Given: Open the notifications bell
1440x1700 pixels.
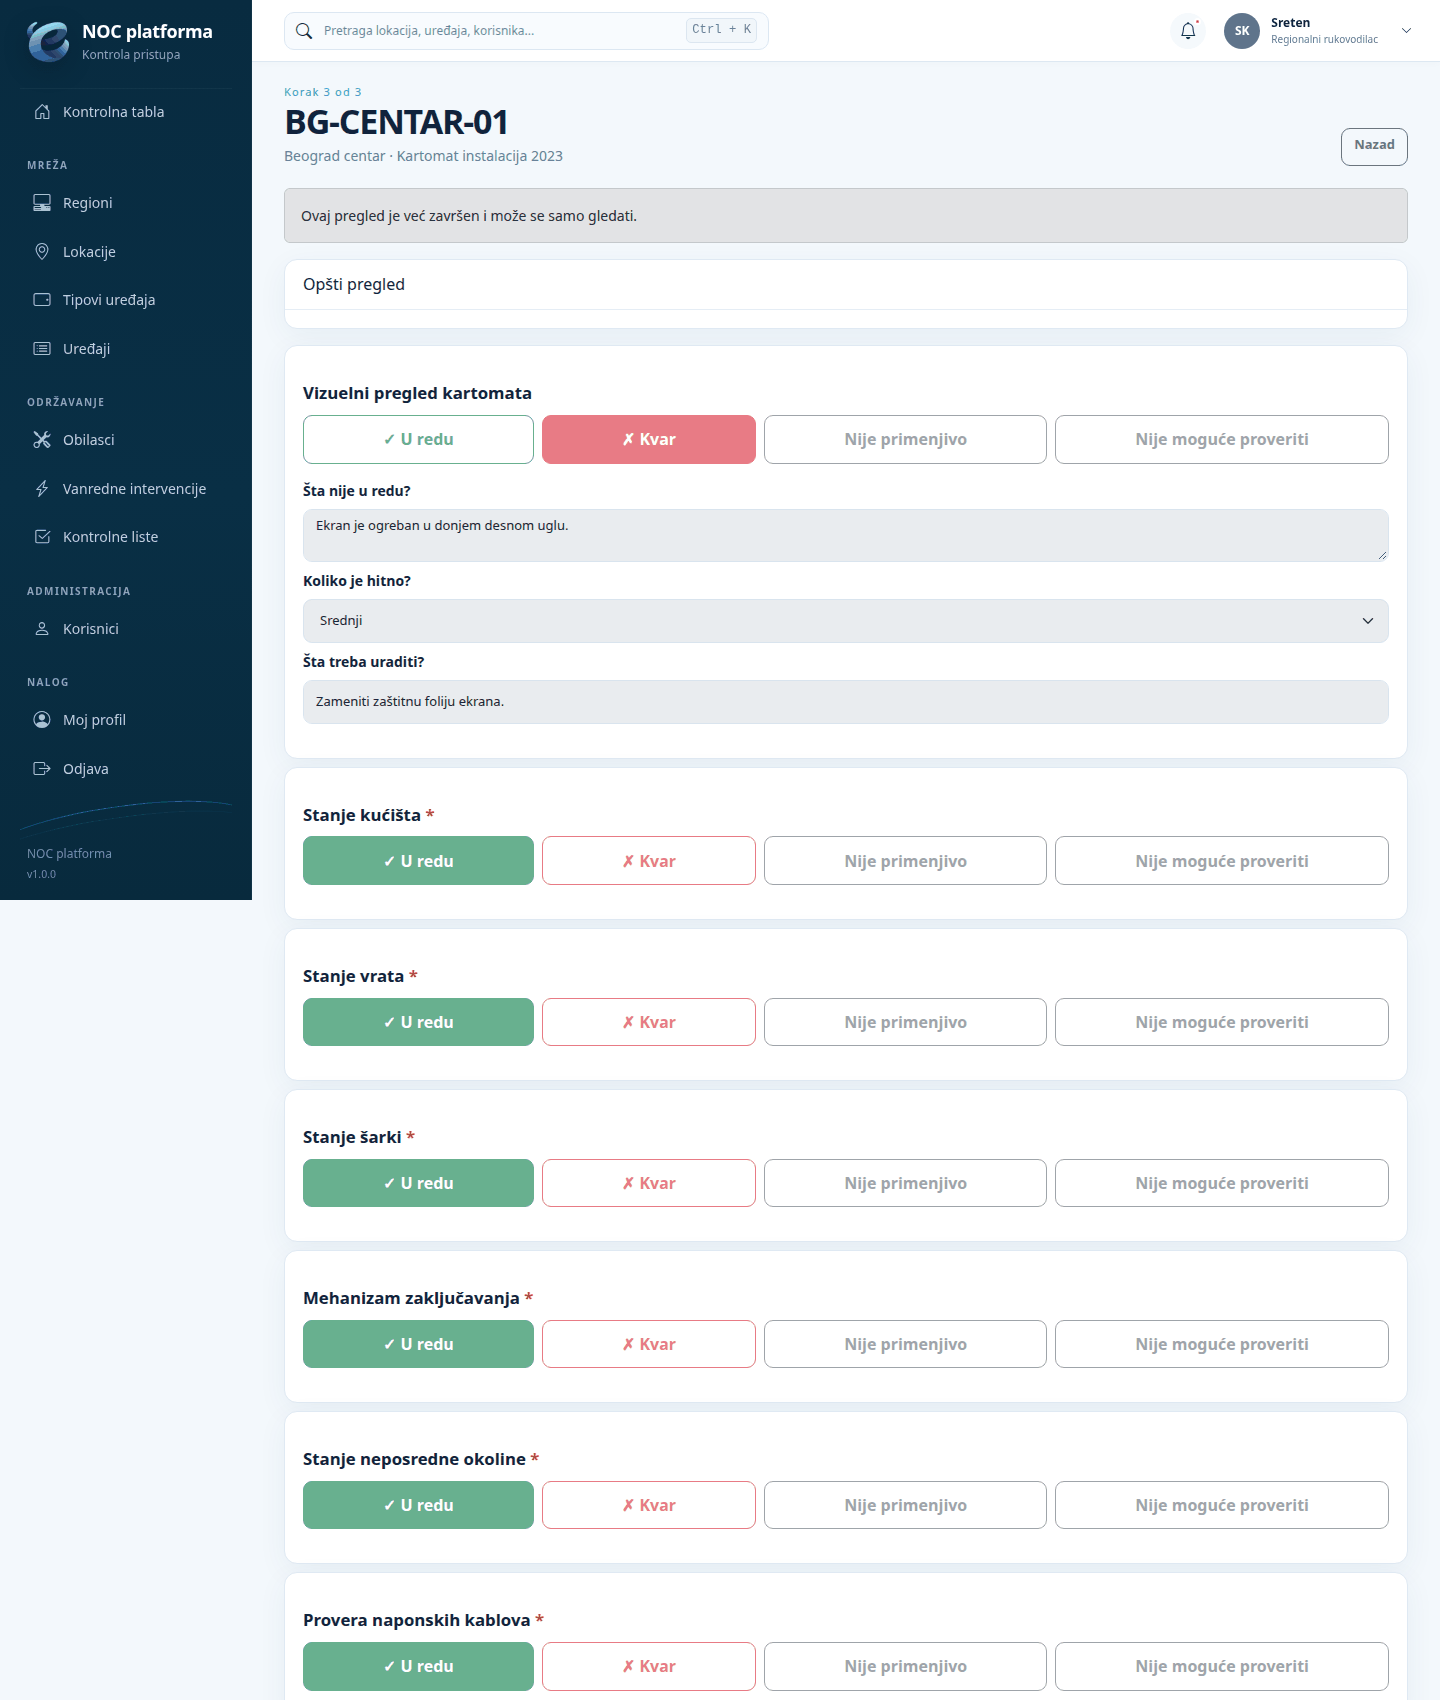Looking at the screenshot, I should pyautogui.click(x=1188, y=31).
